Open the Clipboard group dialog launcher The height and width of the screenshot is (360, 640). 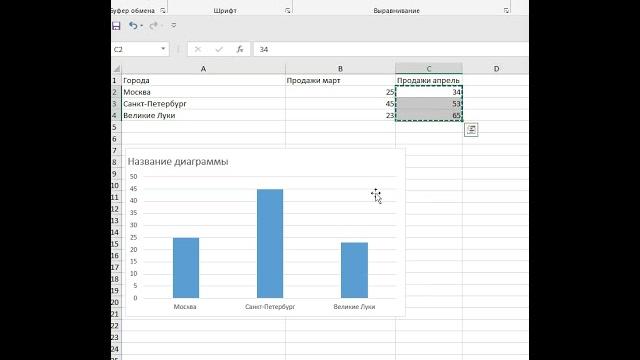click(163, 11)
